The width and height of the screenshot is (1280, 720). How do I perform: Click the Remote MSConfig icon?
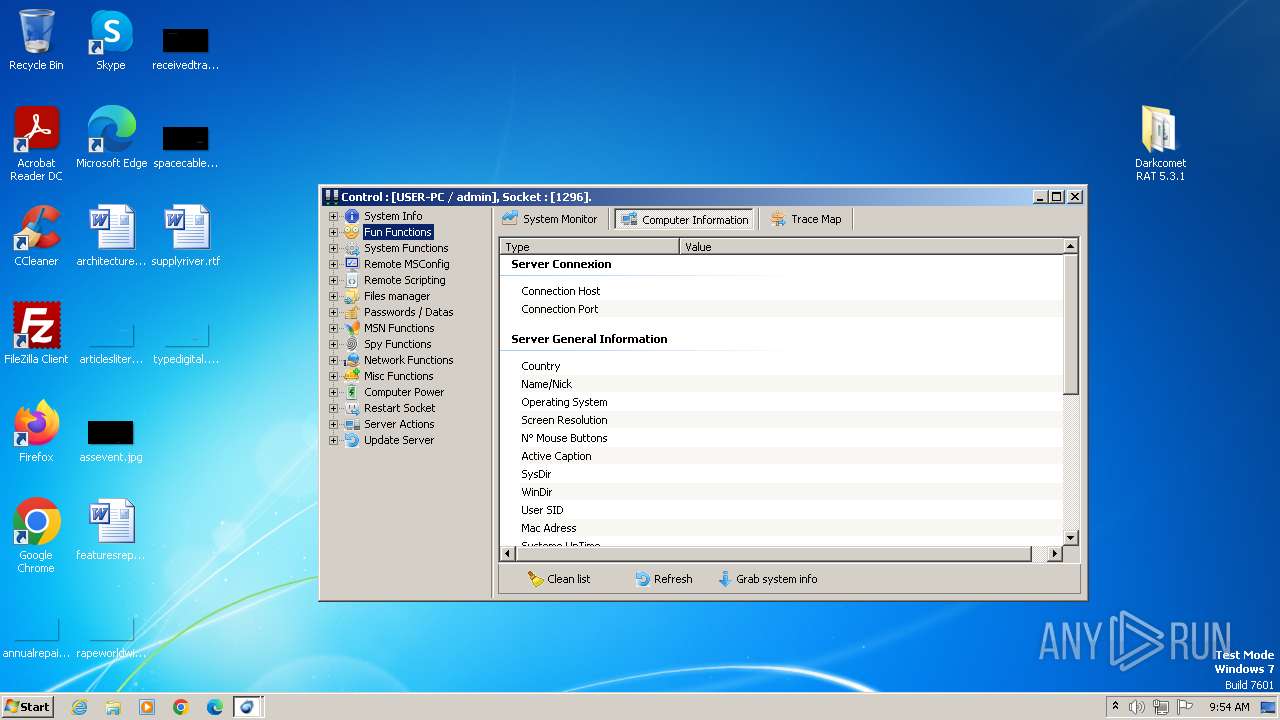coord(352,264)
